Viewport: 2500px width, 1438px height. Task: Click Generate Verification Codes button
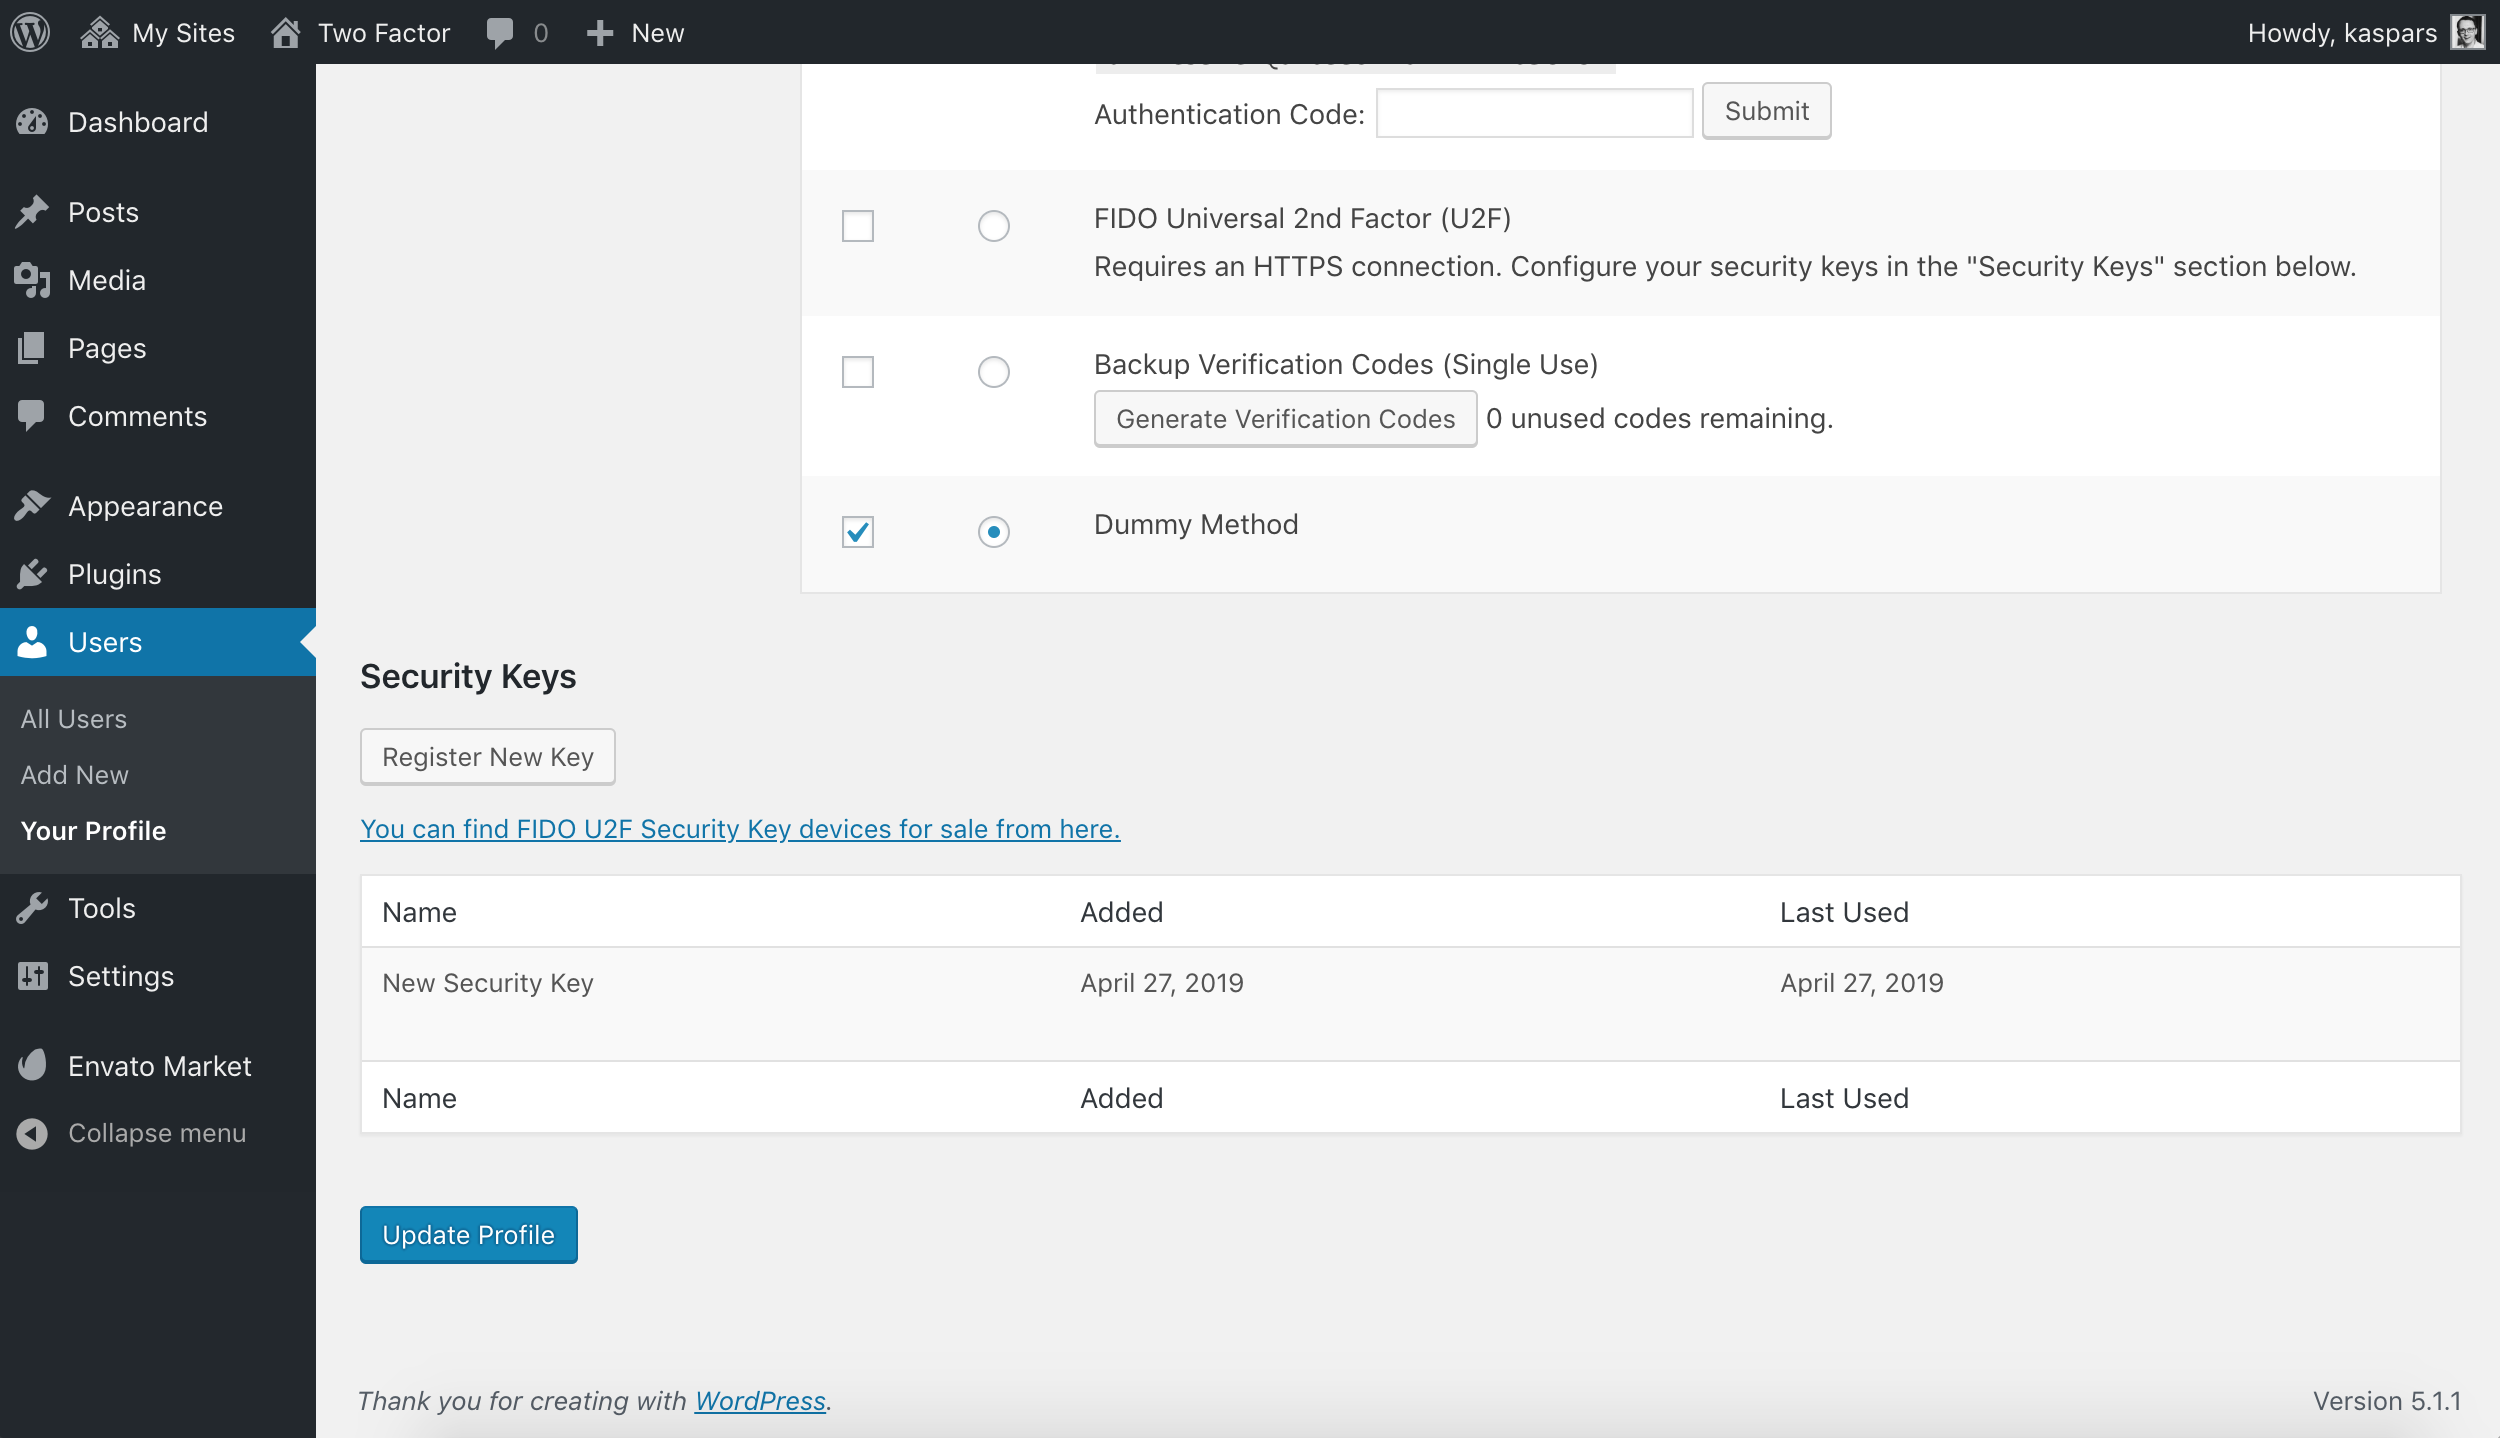(x=1284, y=417)
